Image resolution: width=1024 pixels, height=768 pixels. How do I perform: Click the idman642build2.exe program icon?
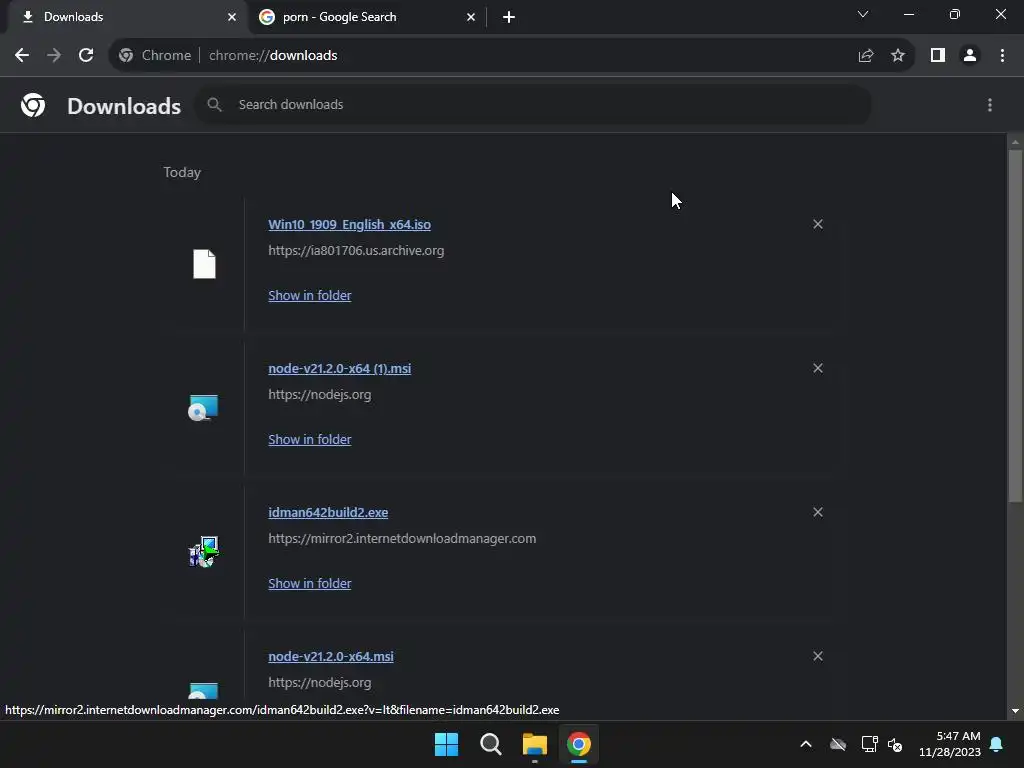tap(204, 552)
